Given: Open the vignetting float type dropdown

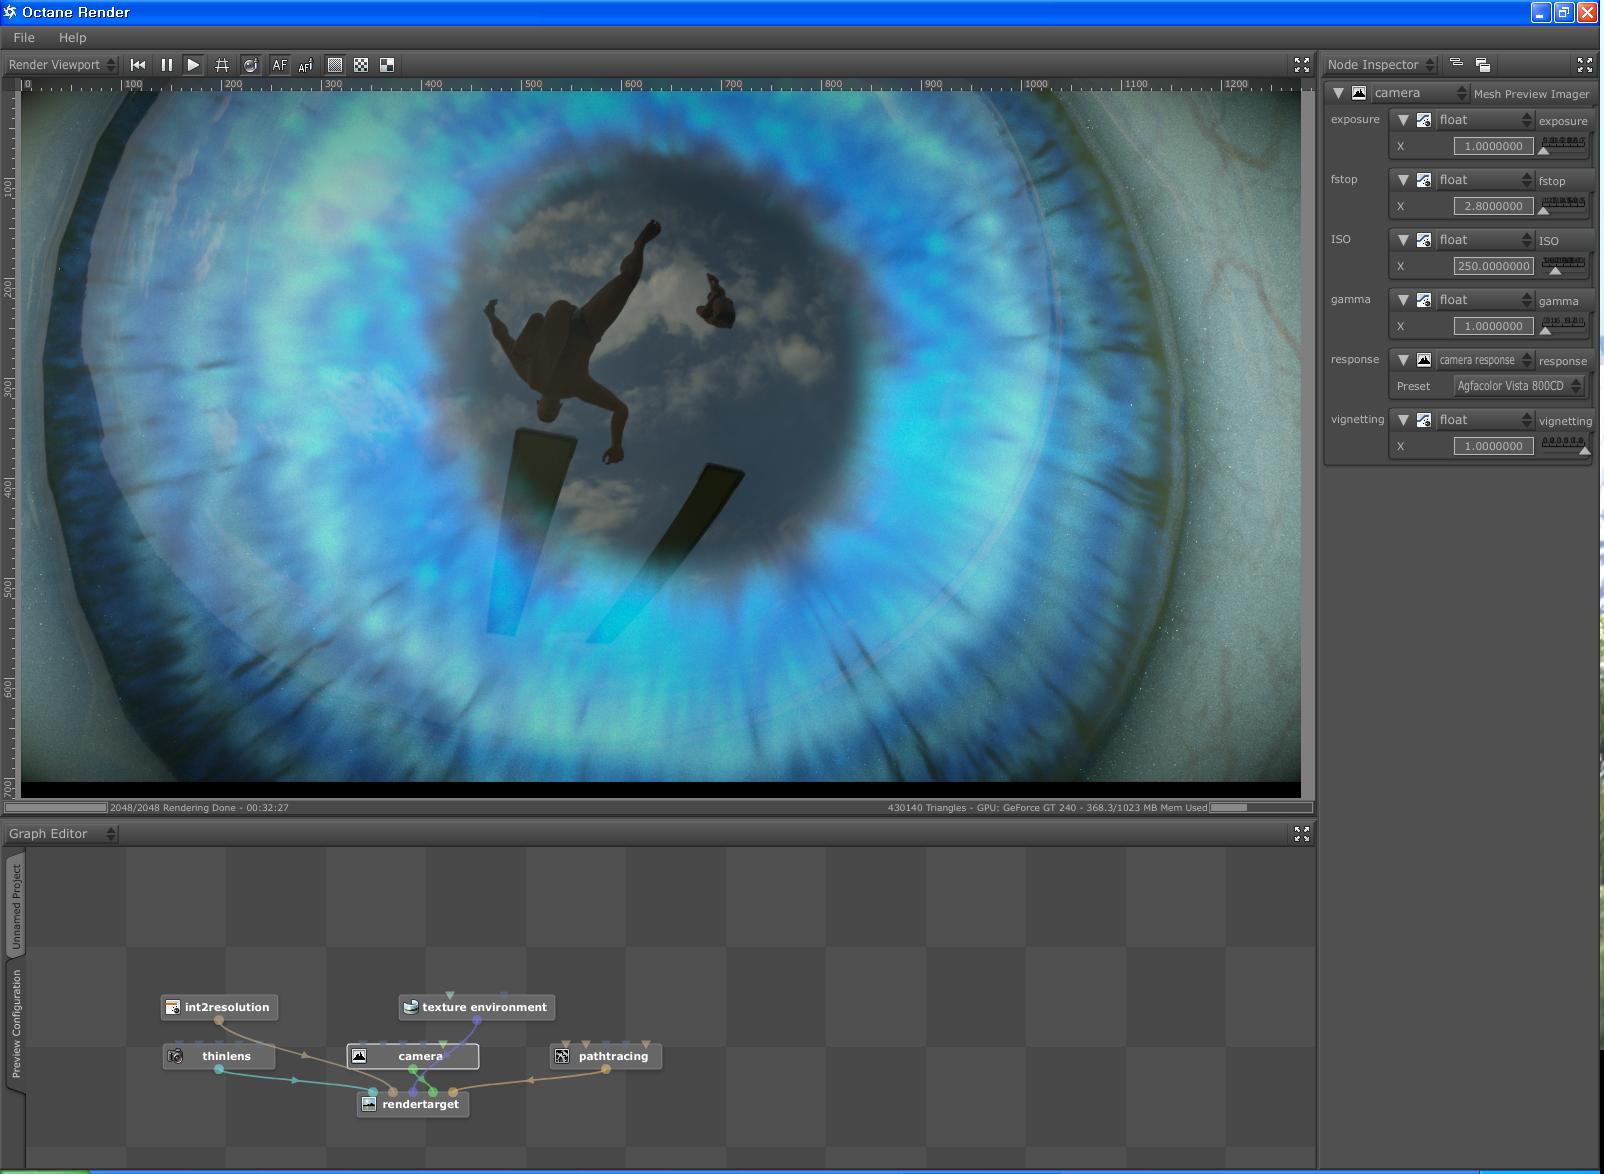Looking at the screenshot, I should (1484, 420).
